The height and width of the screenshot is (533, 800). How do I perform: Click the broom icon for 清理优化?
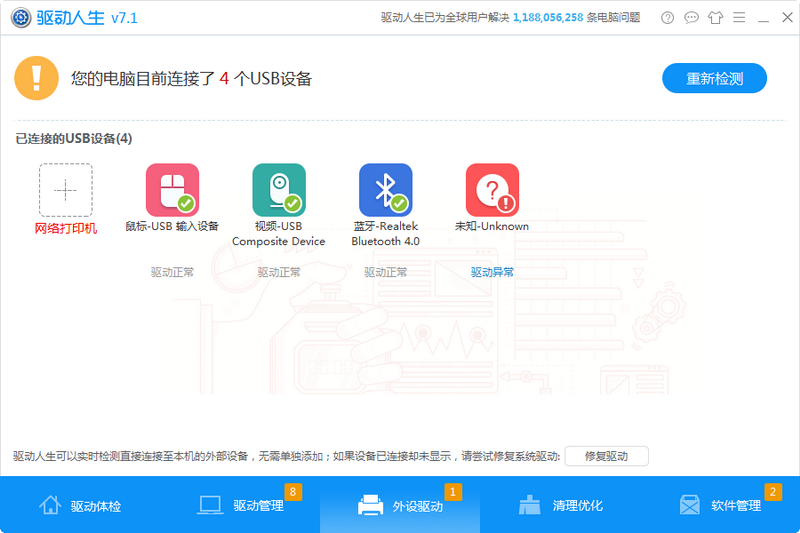click(x=530, y=505)
